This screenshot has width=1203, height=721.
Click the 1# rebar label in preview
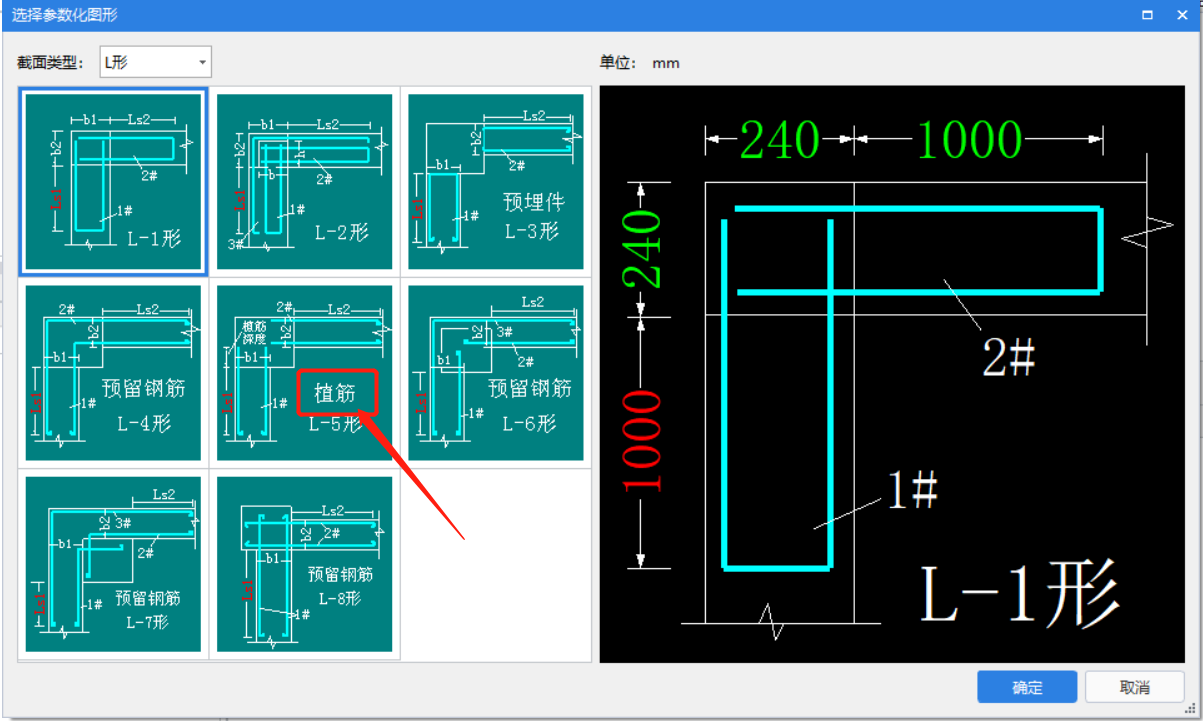pyautogui.click(x=913, y=491)
